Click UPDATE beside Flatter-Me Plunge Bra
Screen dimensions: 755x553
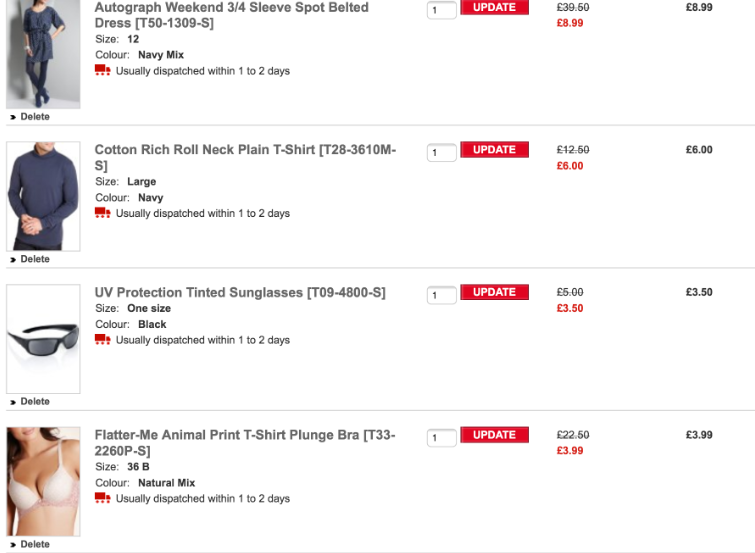coord(494,435)
